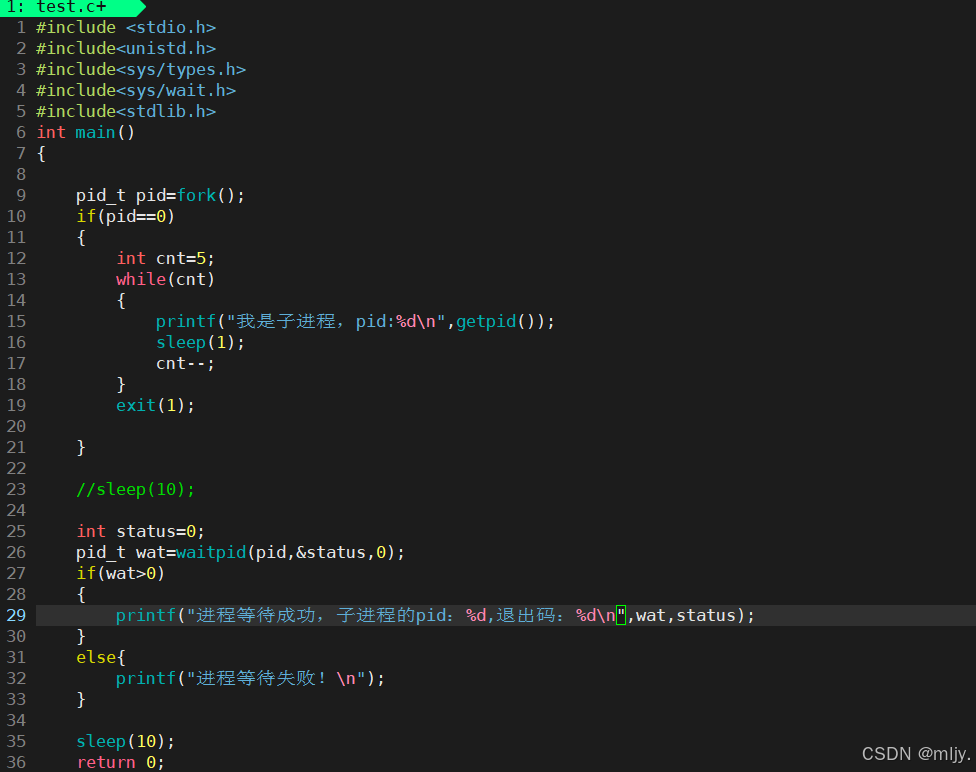Click line number 20 in gutter
Viewport: 976px width, 772px height.
[x=16, y=426]
